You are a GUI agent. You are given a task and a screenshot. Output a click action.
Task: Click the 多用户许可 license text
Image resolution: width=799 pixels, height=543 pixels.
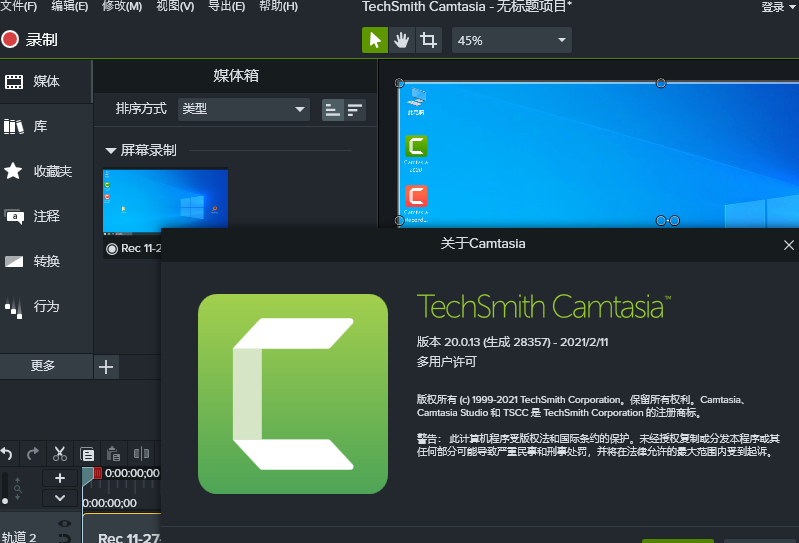click(x=446, y=362)
